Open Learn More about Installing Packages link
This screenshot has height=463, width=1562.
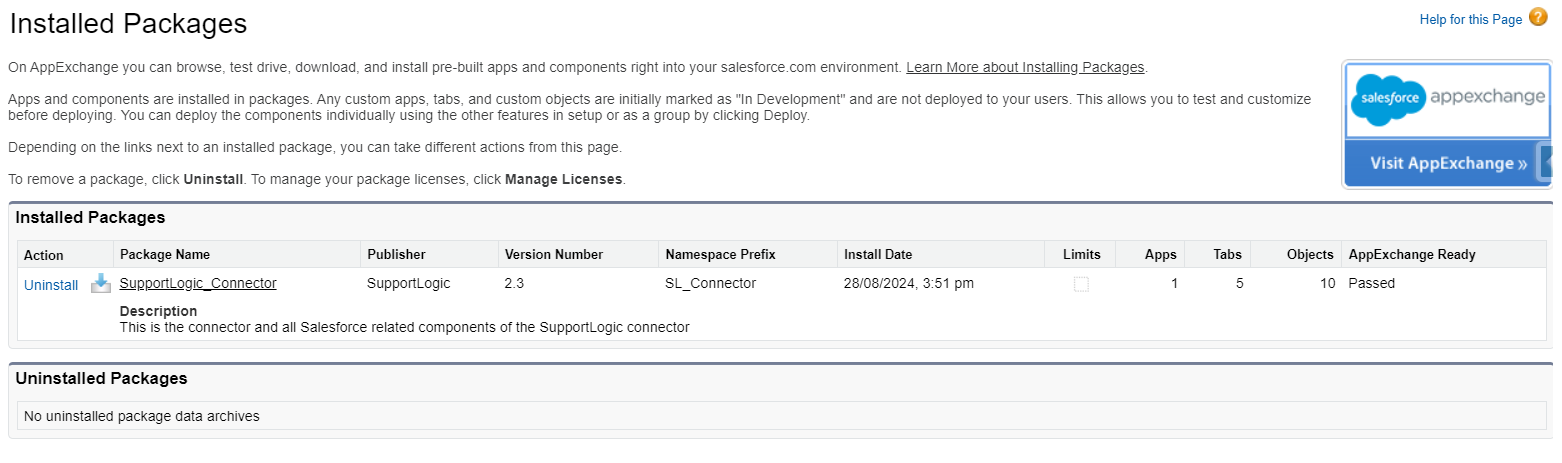coord(1025,67)
